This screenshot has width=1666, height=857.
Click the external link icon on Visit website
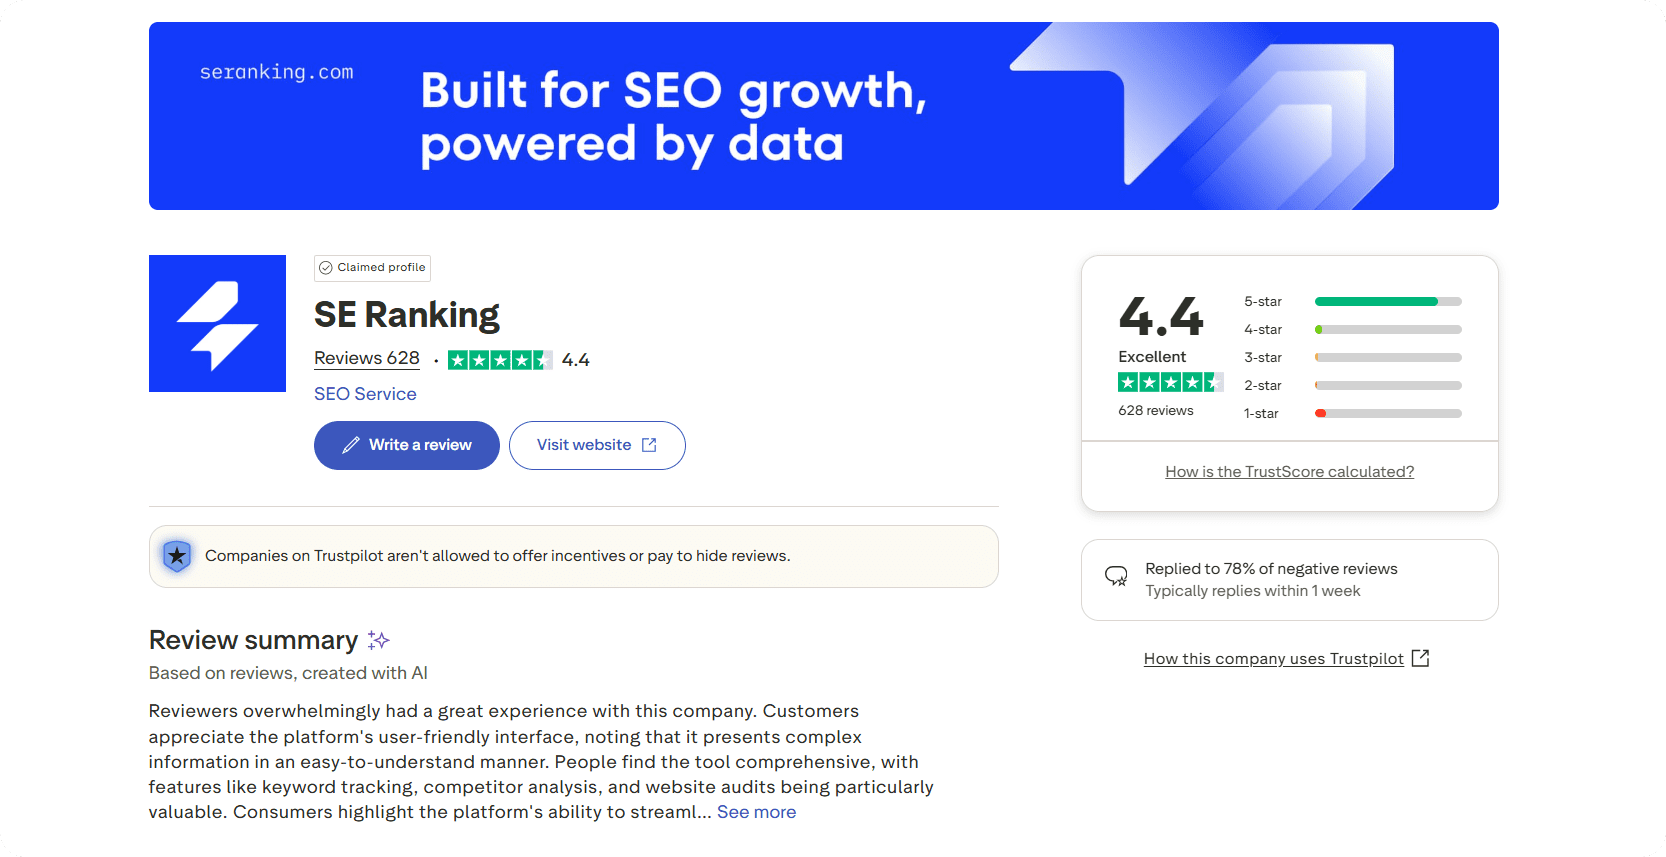(x=649, y=445)
